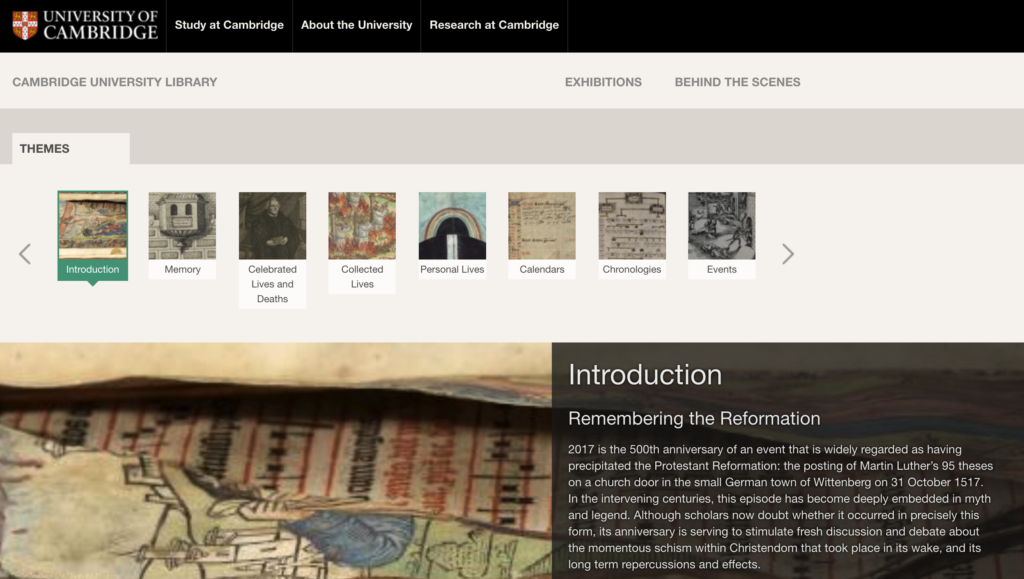Show previous themes with left arrow
The height and width of the screenshot is (579, 1024).
coord(25,254)
